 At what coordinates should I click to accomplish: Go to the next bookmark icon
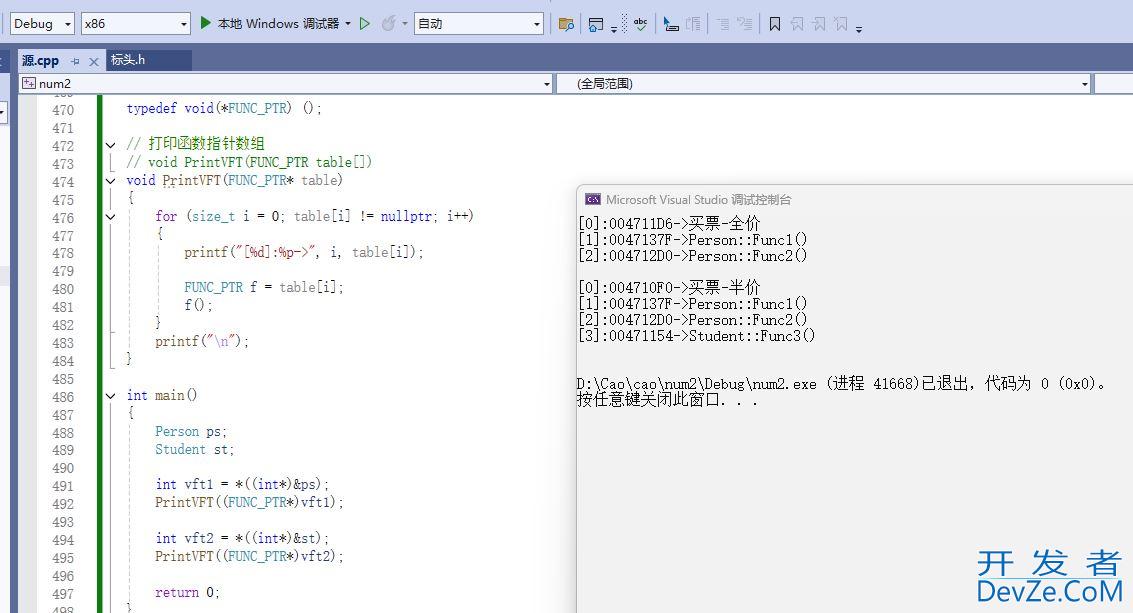pyautogui.click(x=818, y=25)
